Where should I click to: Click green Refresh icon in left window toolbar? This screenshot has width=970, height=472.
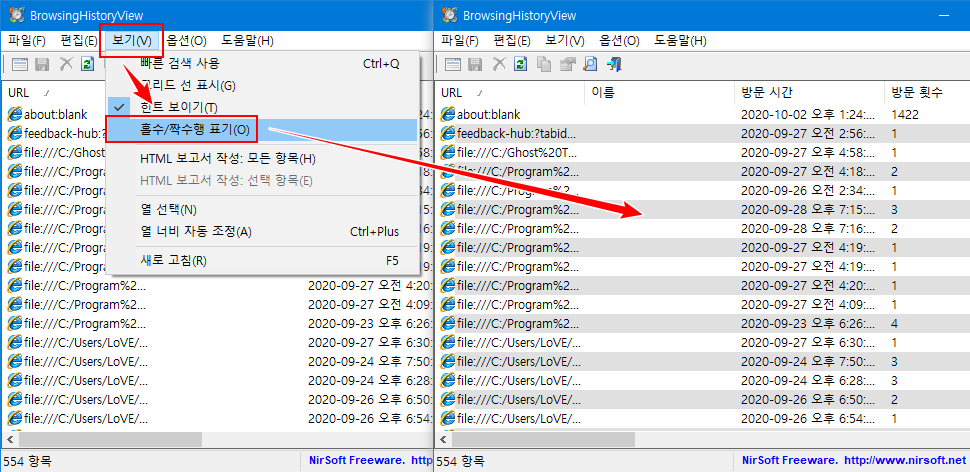(x=88, y=64)
